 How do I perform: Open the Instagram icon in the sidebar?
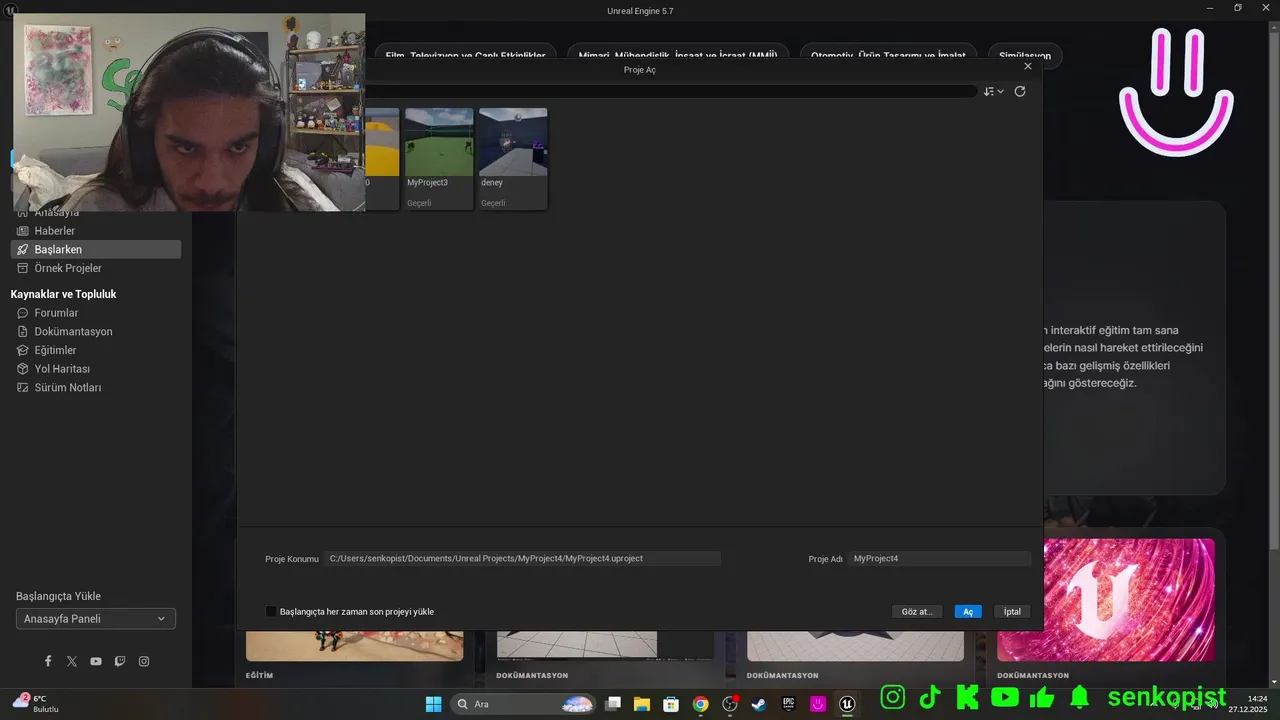click(x=144, y=661)
